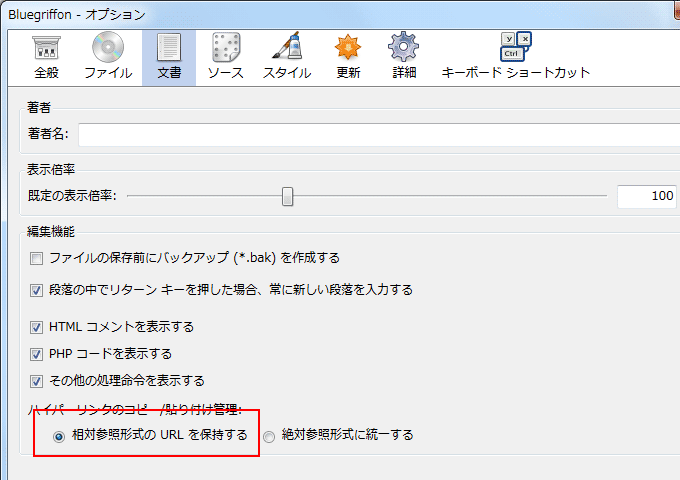Click the ファイル tab label text
The width and height of the screenshot is (680, 480).
108,72
